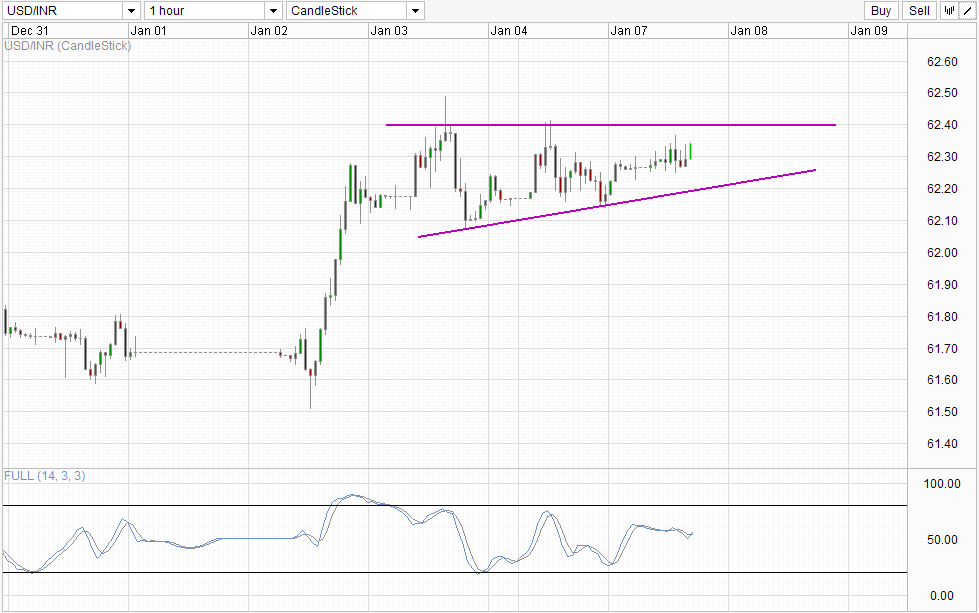Click the Jan 03 date label

point(389,31)
